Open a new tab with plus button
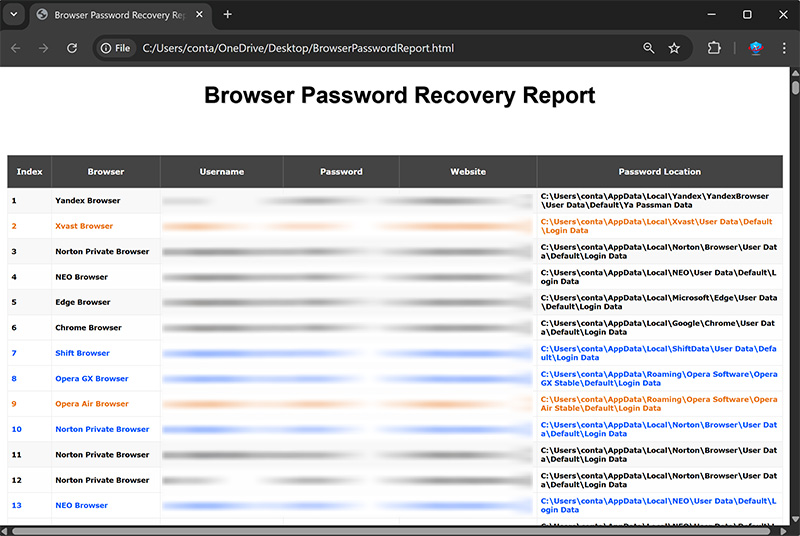The width and height of the screenshot is (800, 536). tap(228, 15)
